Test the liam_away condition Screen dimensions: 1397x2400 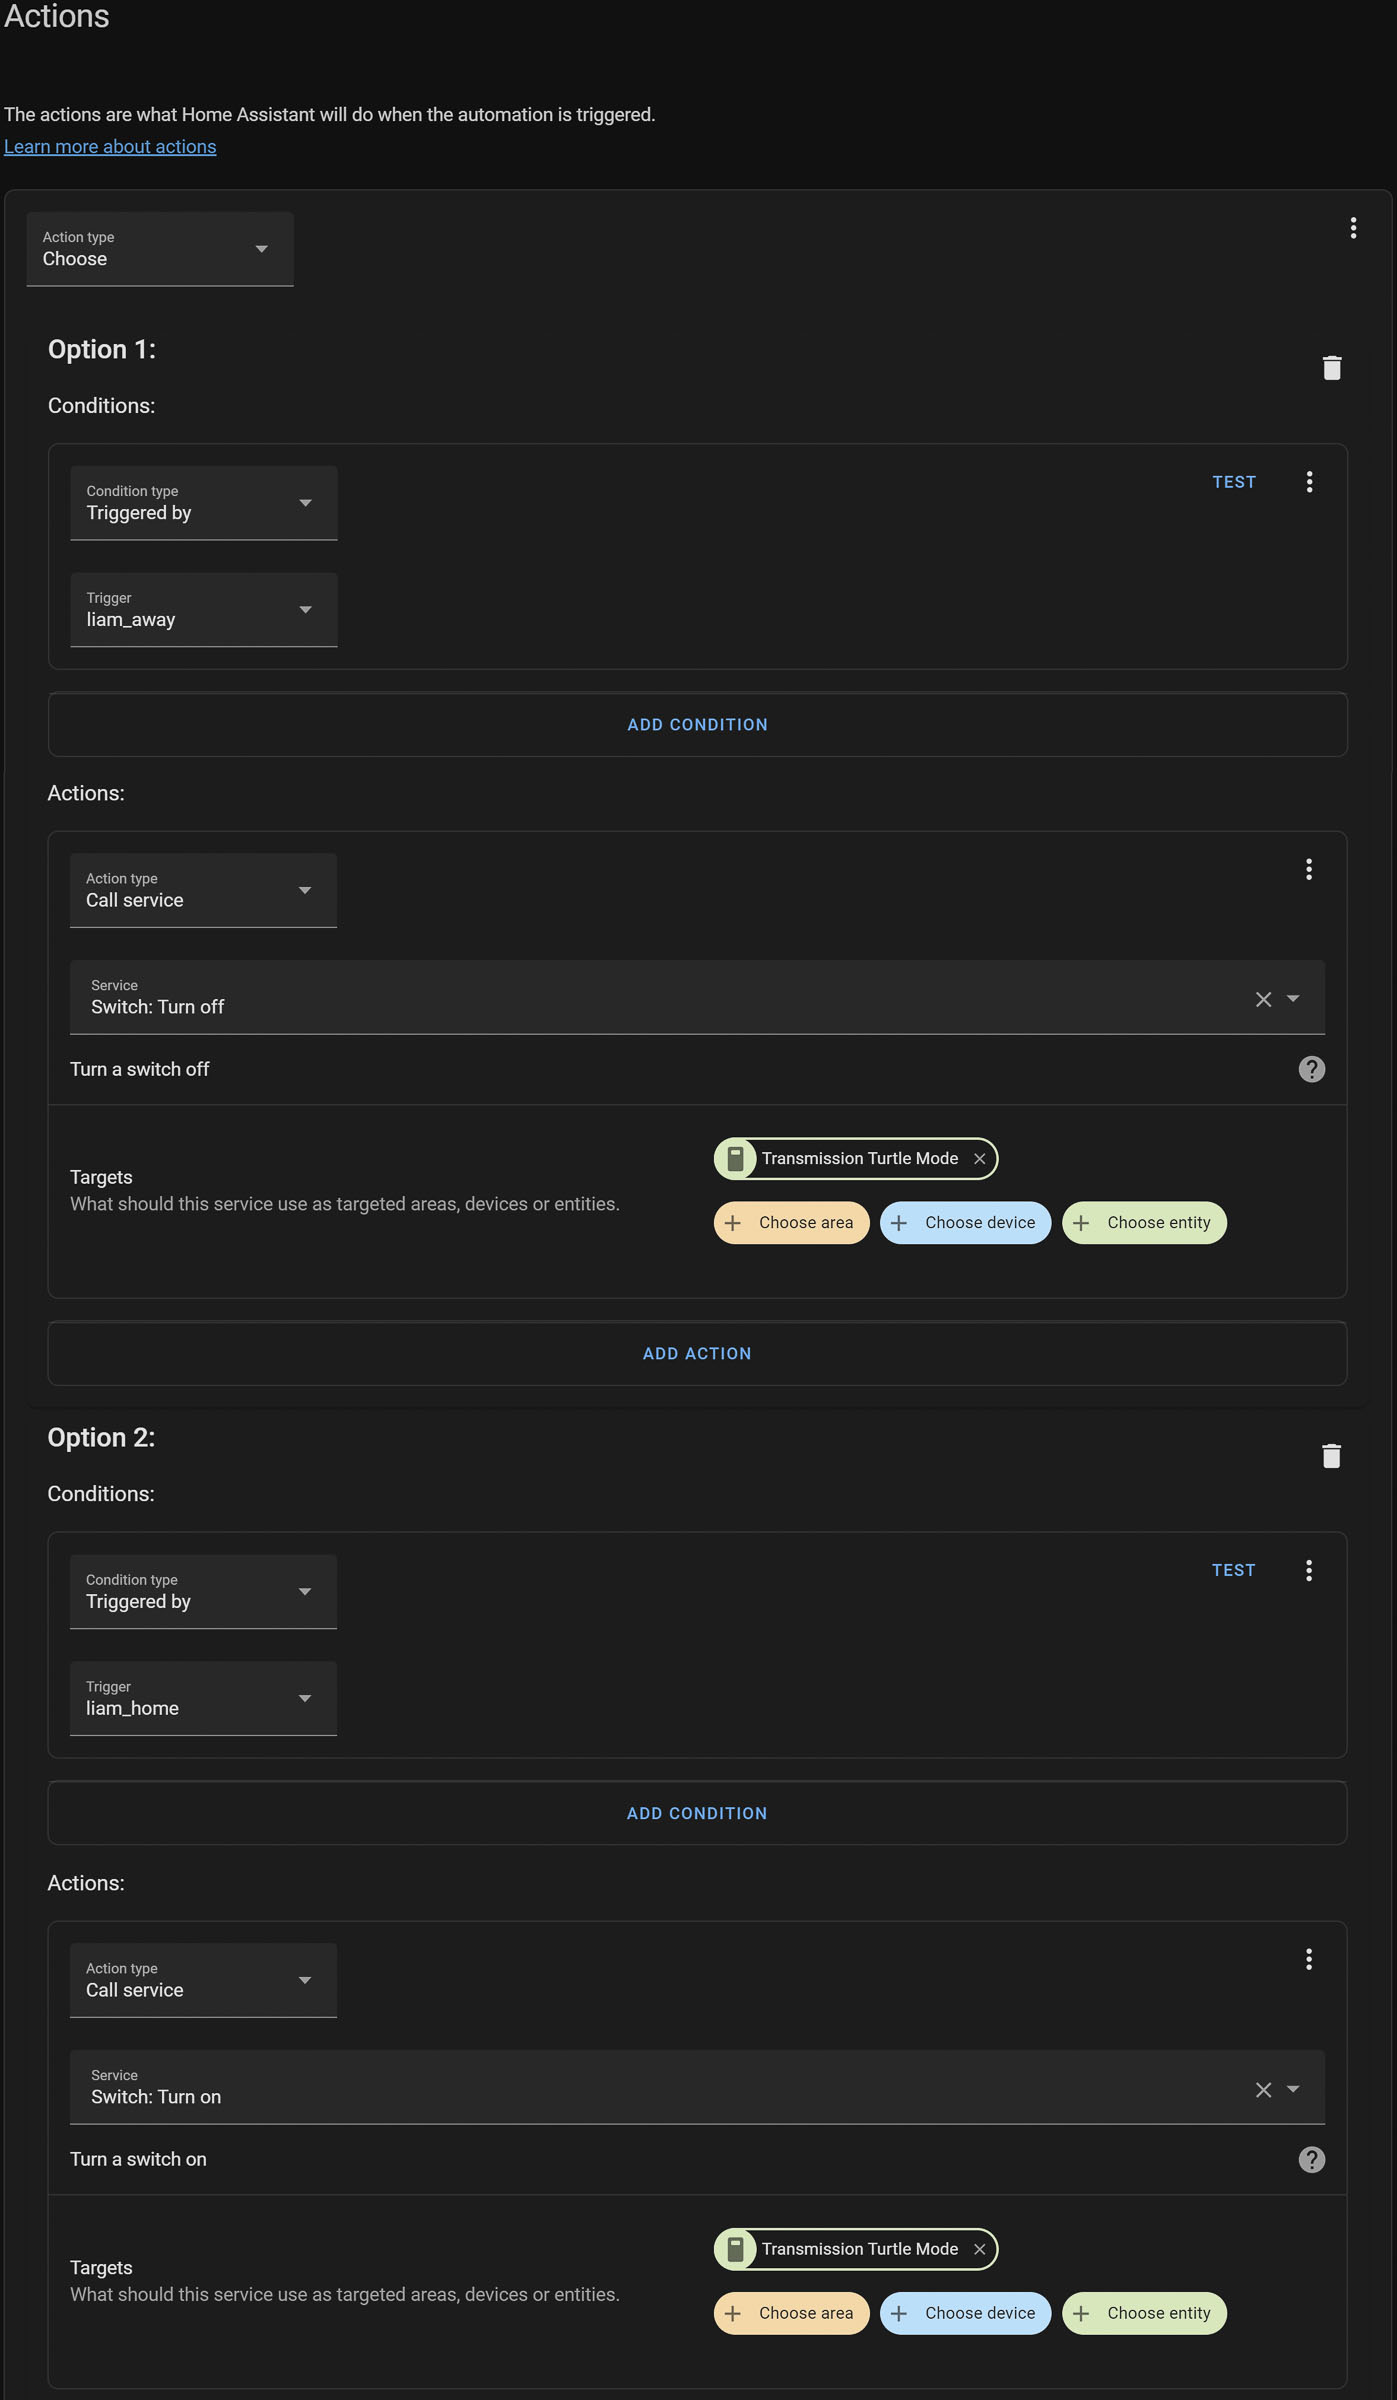click(1234, 482)
